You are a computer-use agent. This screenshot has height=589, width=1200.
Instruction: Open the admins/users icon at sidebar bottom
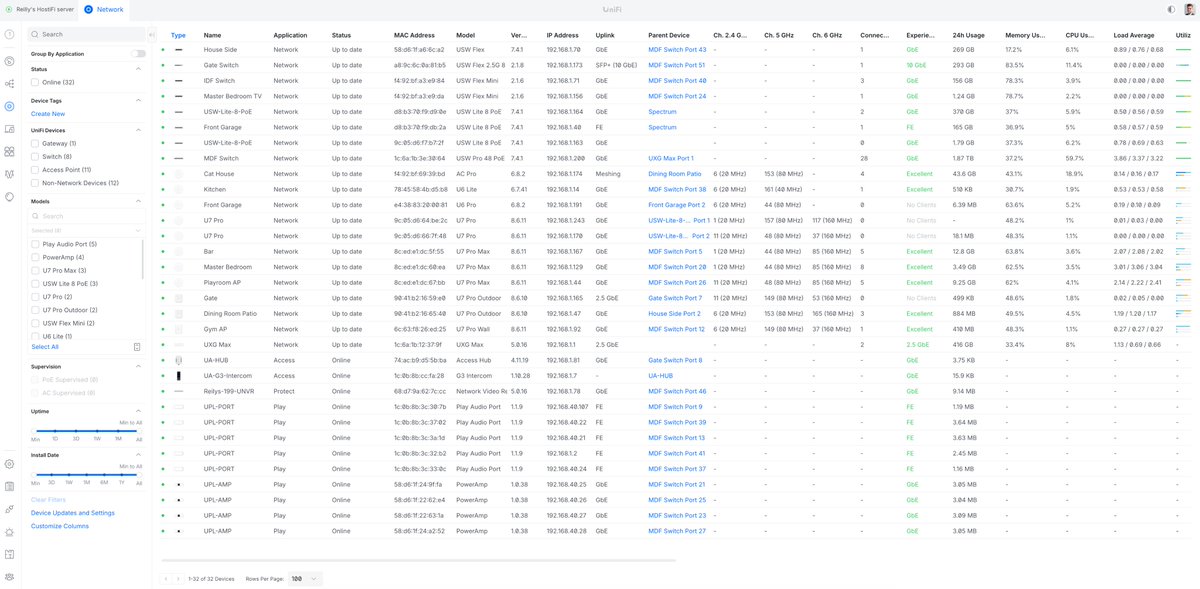point(9,577)
